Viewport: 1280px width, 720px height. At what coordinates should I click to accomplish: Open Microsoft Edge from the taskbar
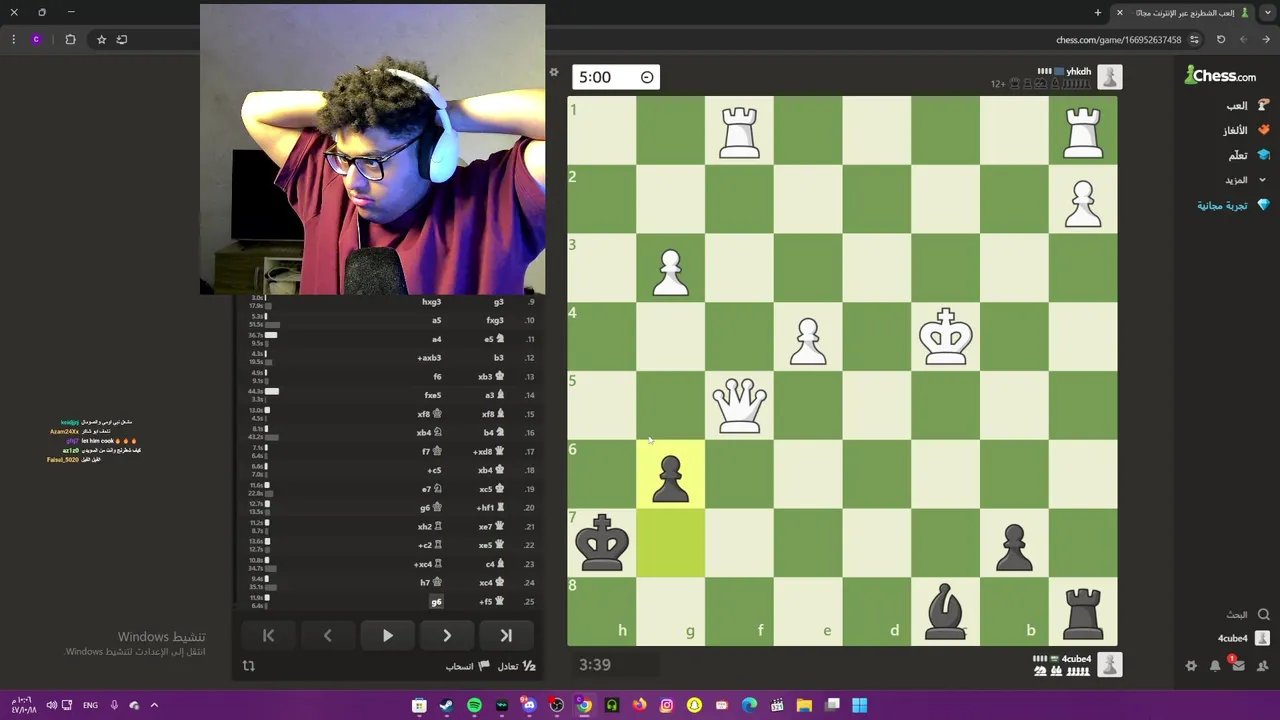[749, 705]
